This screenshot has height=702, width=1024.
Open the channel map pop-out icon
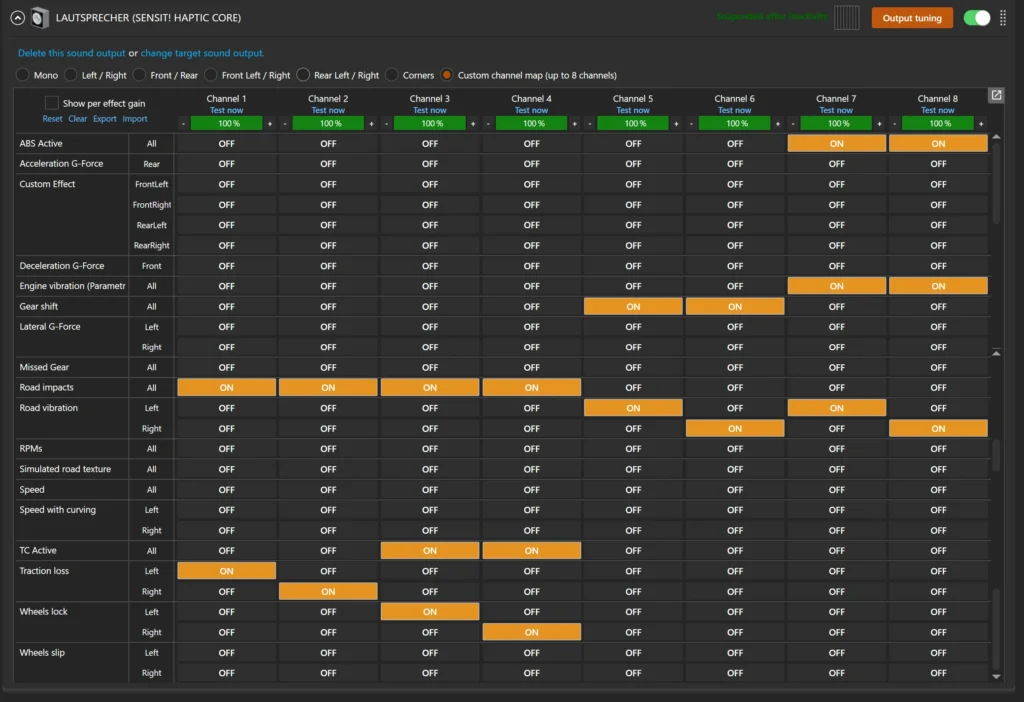tap(996, 95)
